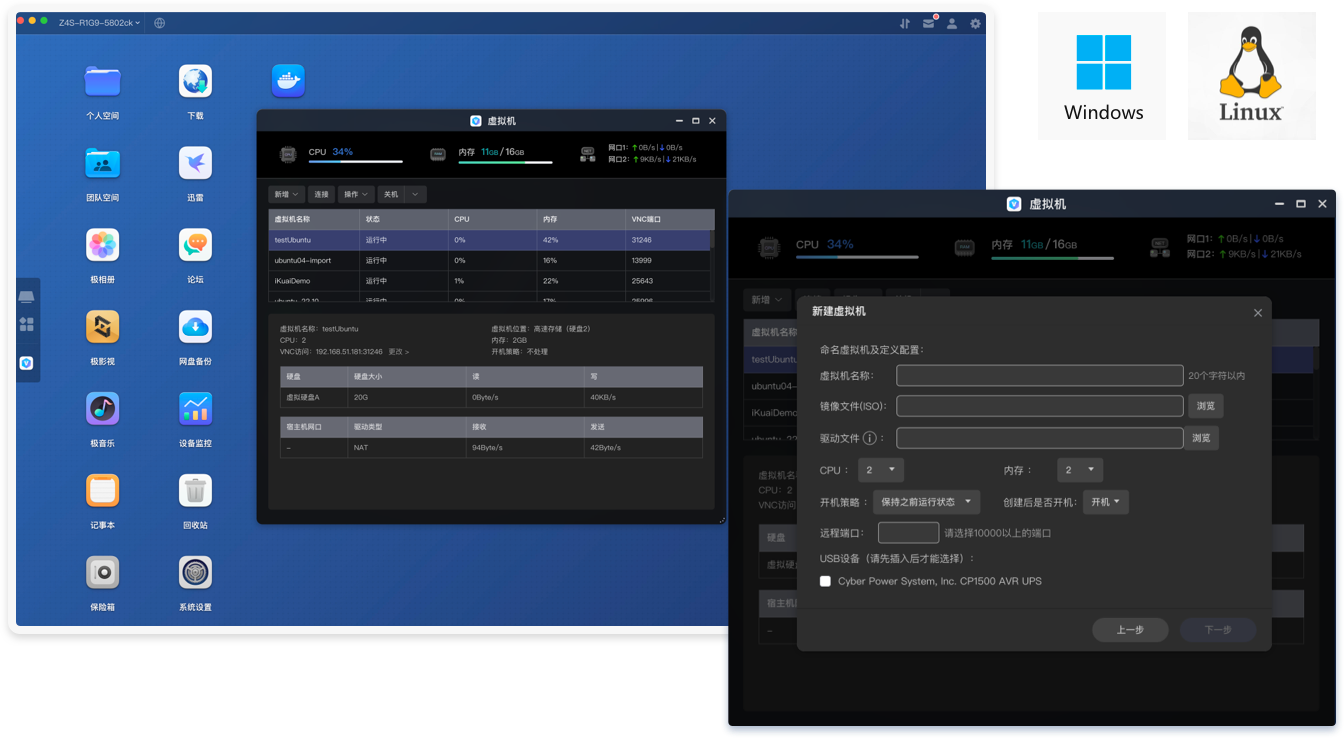Open the 操作 dropdown in the small VM window
This screenshot has width=1344, height=738.
(x=356, y=194)
